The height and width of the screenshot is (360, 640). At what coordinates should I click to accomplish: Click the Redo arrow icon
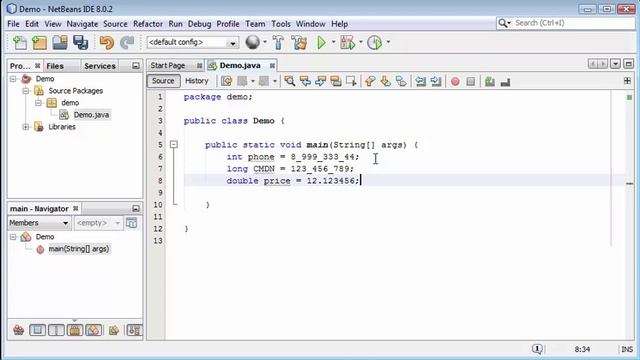pyautogui.click(x=127, y=42)
